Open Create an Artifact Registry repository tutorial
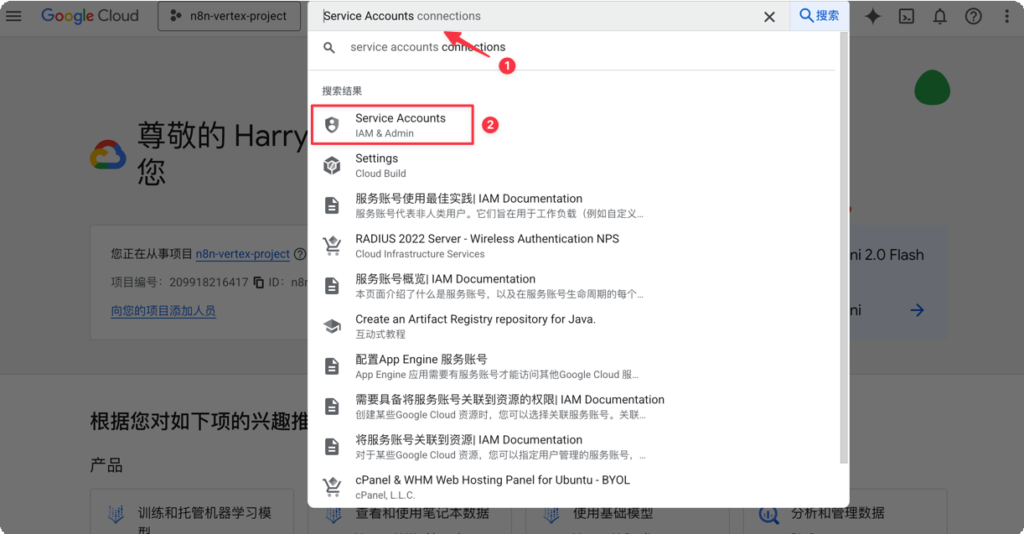The image size is (1024, 534). [475, 326]
